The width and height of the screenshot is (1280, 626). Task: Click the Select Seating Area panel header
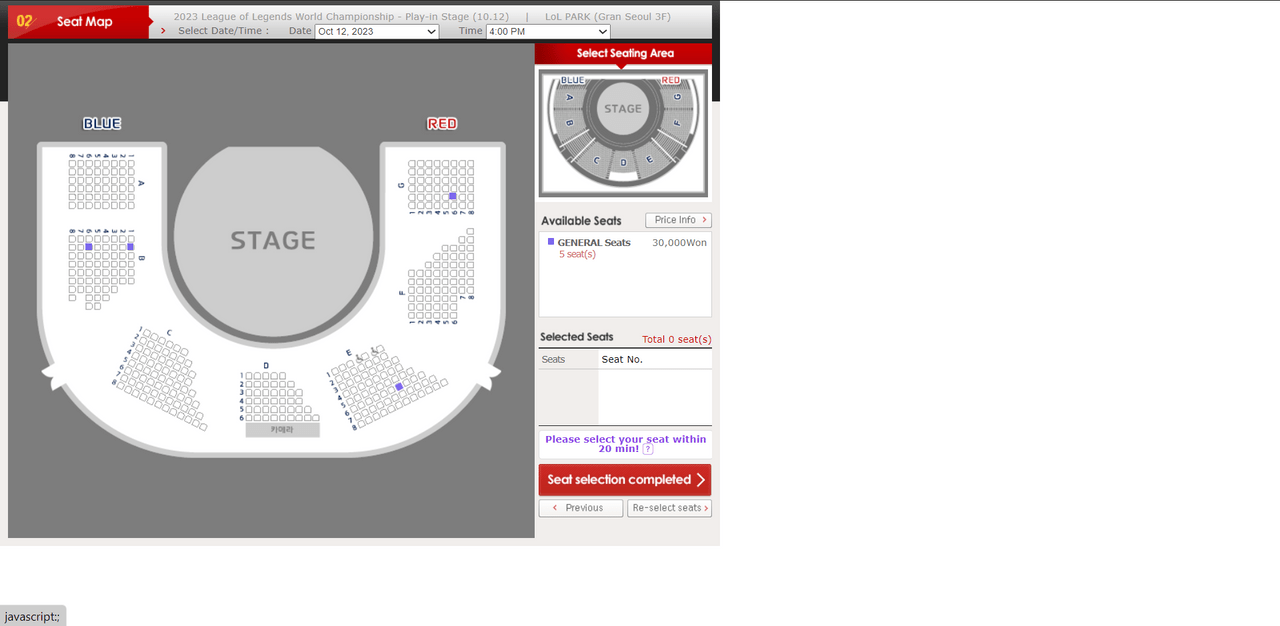coord(624,53)
